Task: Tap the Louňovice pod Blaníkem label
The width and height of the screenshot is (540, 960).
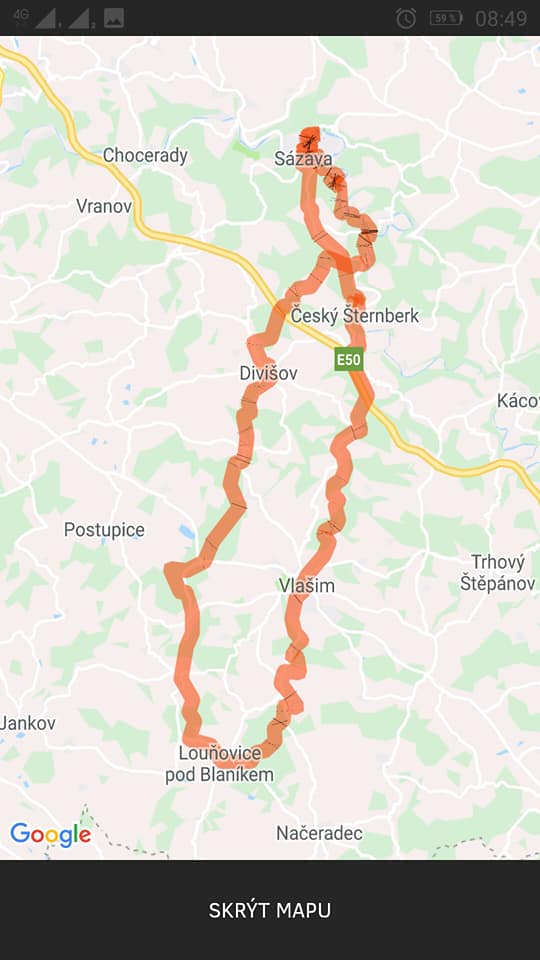Action: (x=219, y=764)
